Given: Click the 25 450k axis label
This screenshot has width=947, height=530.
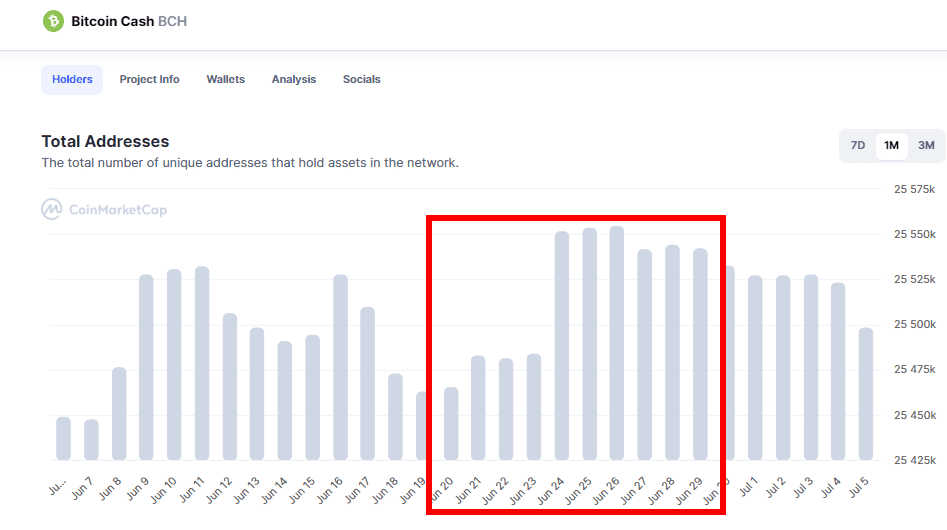Looking at the screenshot, I should [914, 415].
